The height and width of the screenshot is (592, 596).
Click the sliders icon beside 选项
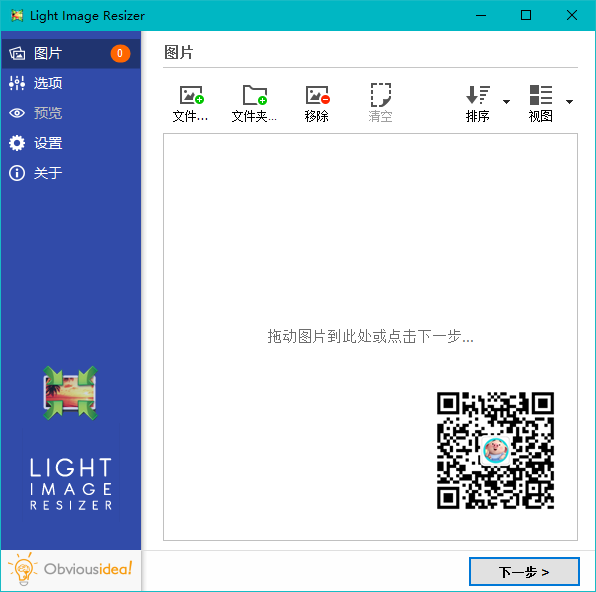click(17, 83)
